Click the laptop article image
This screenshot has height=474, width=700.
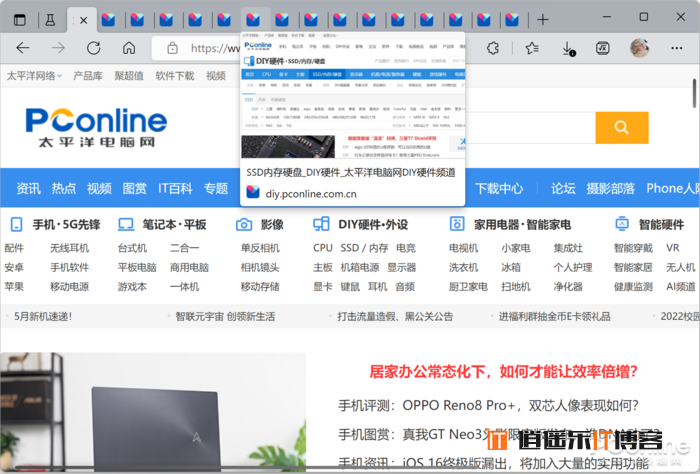[x=153, y=412]
